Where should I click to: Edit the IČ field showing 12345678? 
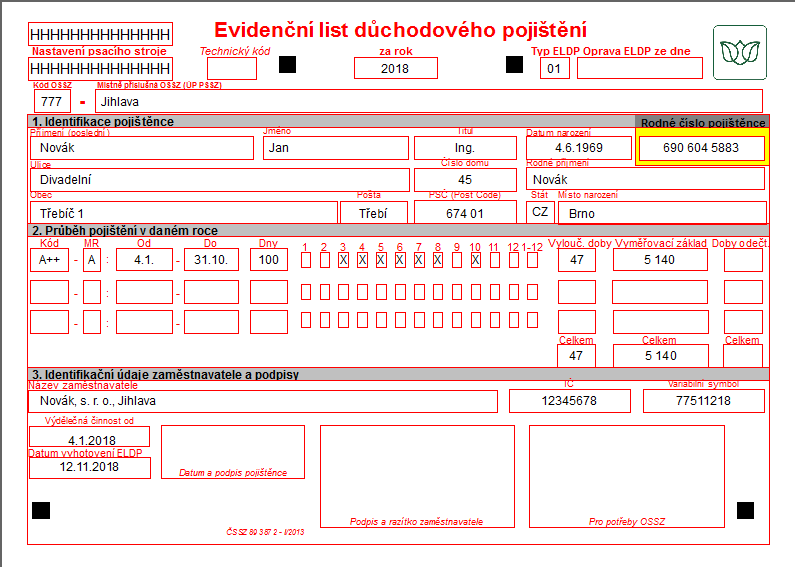[x=570, y=401]
